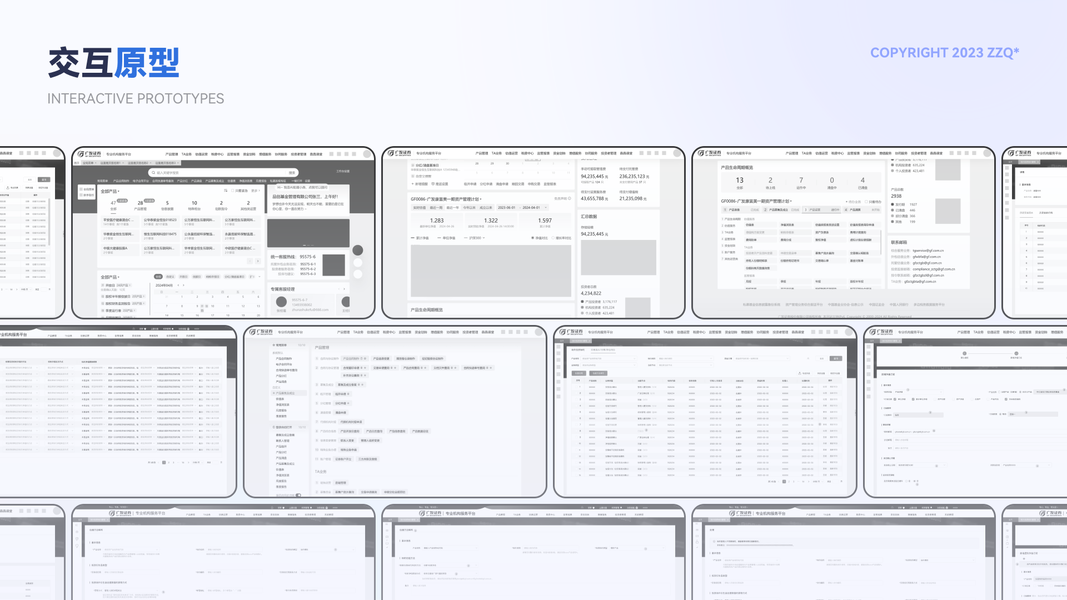Click the 产品管理 section heading in menu prototype
Screen dimensions: 1067x600
point(322,348)
